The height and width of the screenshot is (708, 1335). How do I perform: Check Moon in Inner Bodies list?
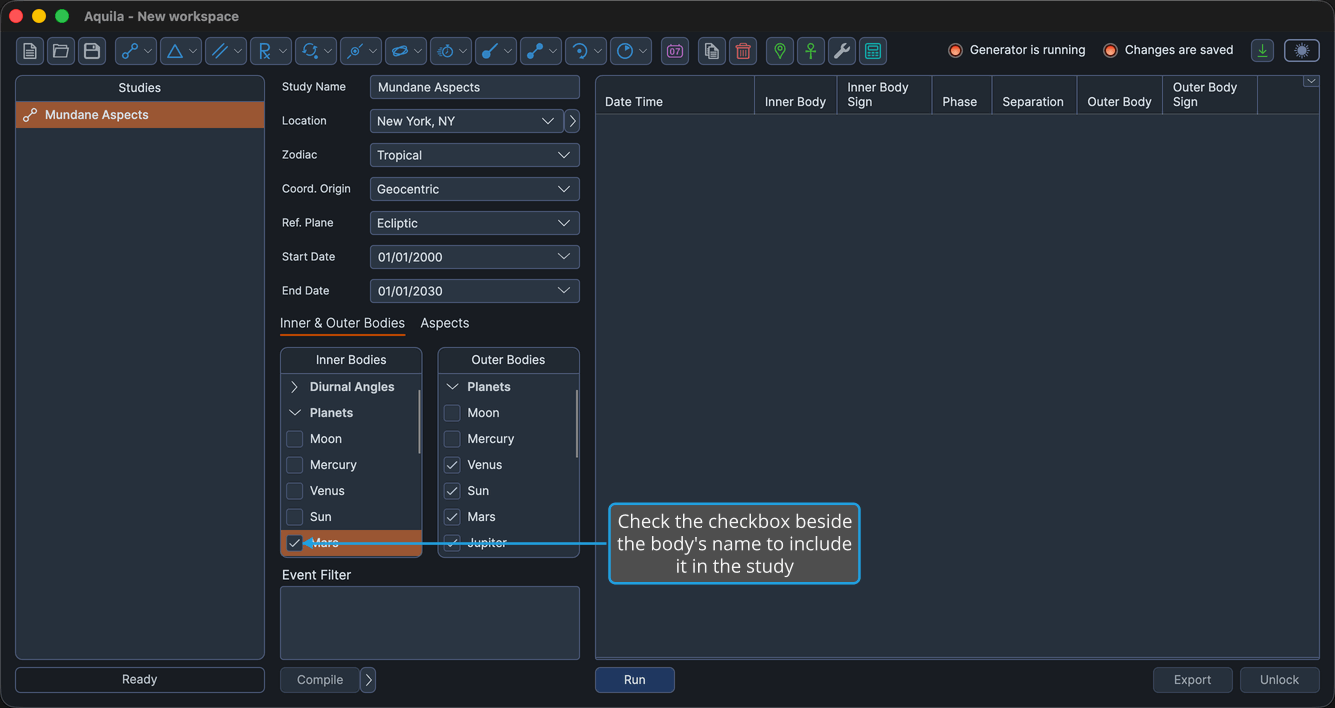tap(295, 439)
